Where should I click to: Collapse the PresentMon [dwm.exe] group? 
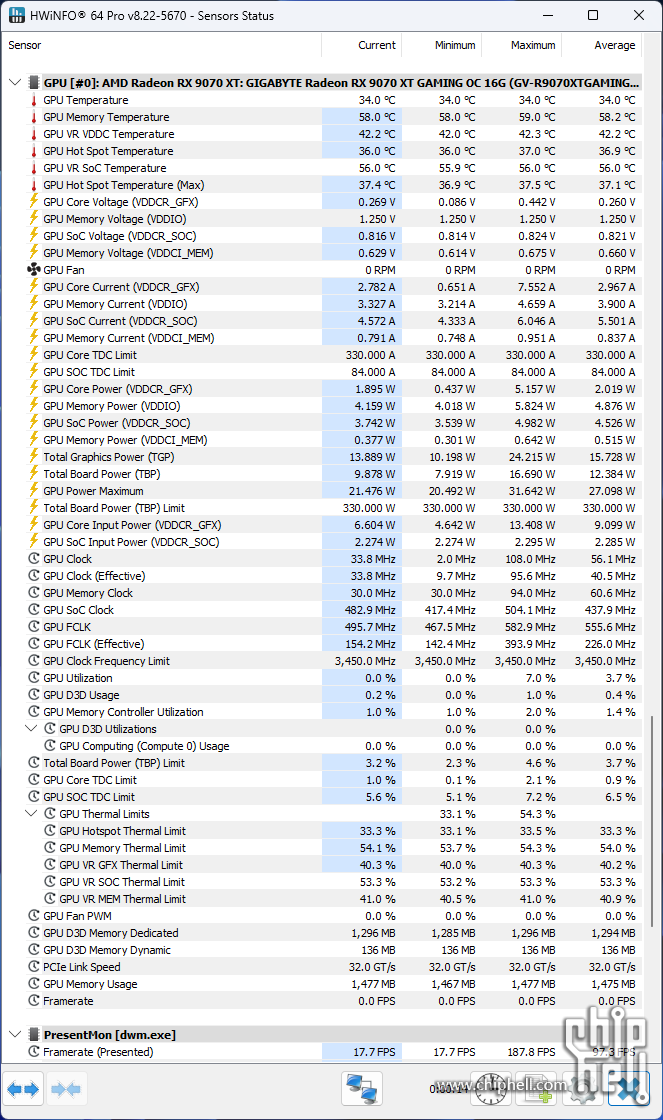click(x=14, y=1034)
